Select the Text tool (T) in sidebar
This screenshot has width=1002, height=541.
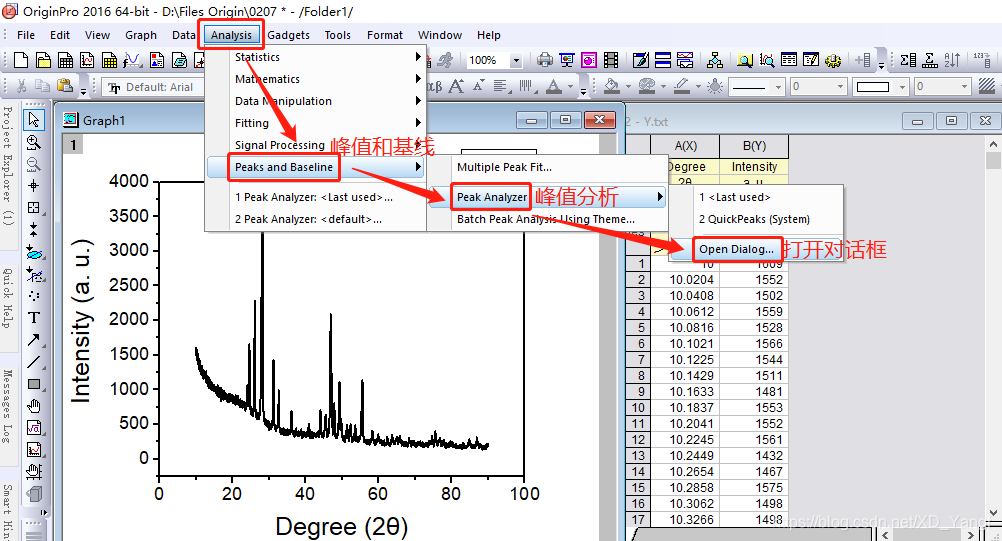click(x=34, y=317)
